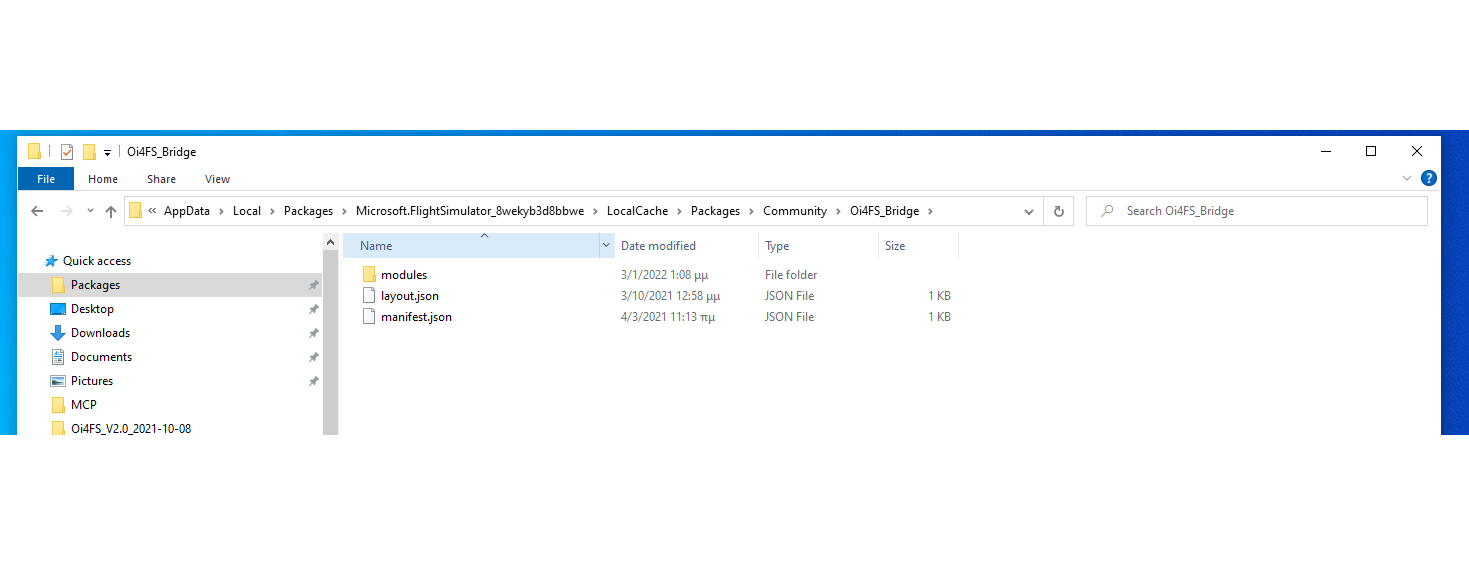
Task: Sort by the Date modified column
Action: (x=658, y=246)
